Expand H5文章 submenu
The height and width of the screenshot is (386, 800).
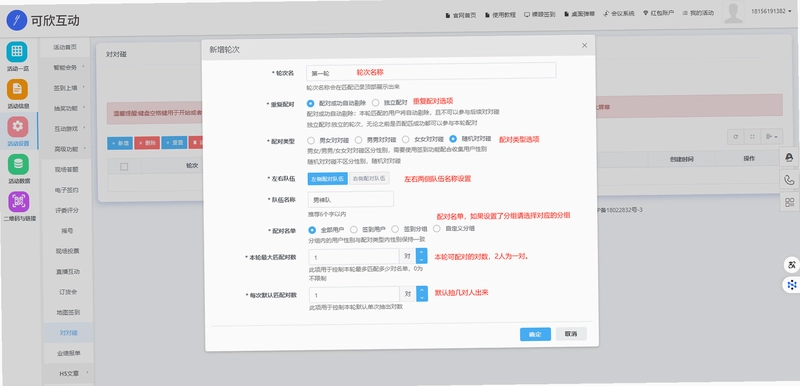pyautogui.click(x=68, y=373)
